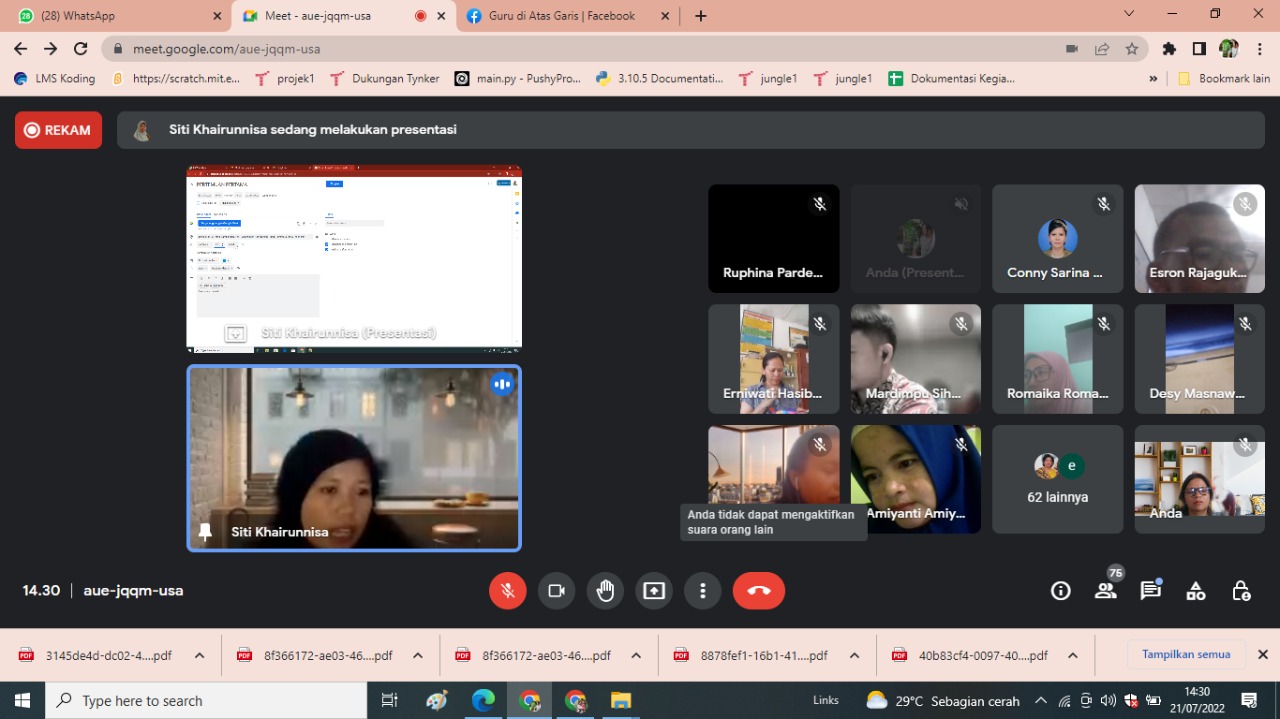1280x719 pixels.
Task: Expand options for 3145de4d-dc02 PDF download
Action: (200, 656)
